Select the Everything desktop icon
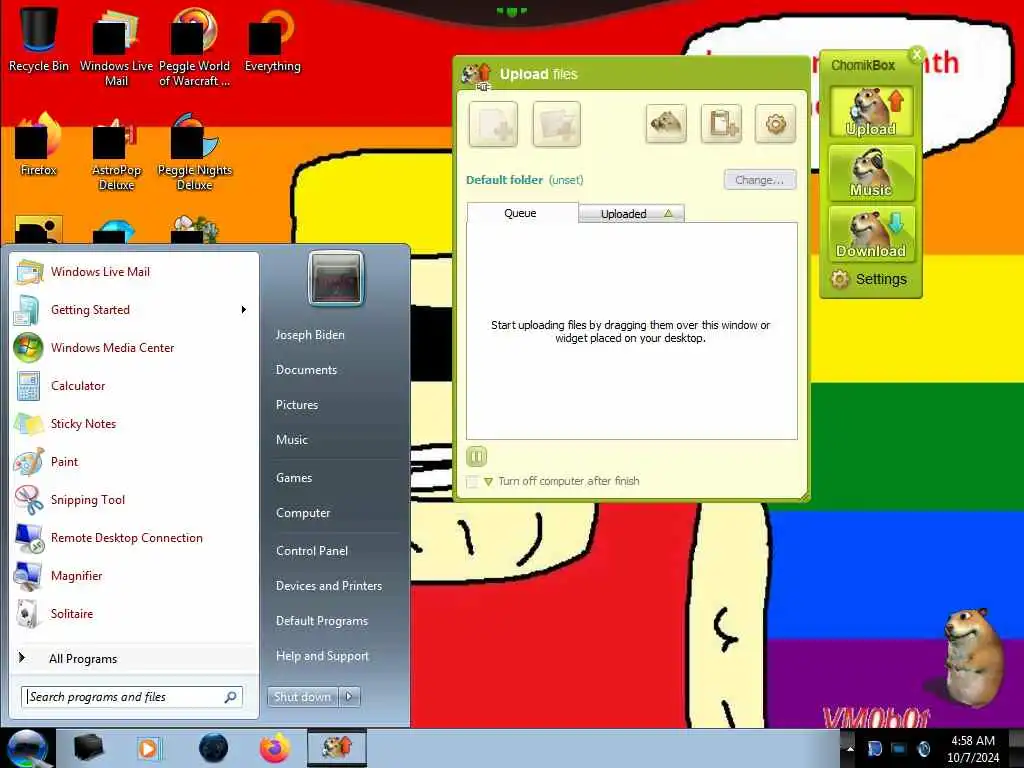Image resolution: width=1024 pixels, height=768 pixels. [x=272, y=39]
